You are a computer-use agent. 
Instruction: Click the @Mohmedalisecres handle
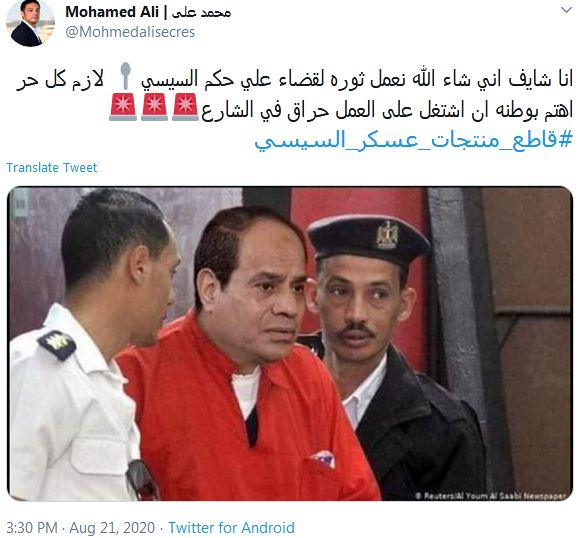[130, 32]
